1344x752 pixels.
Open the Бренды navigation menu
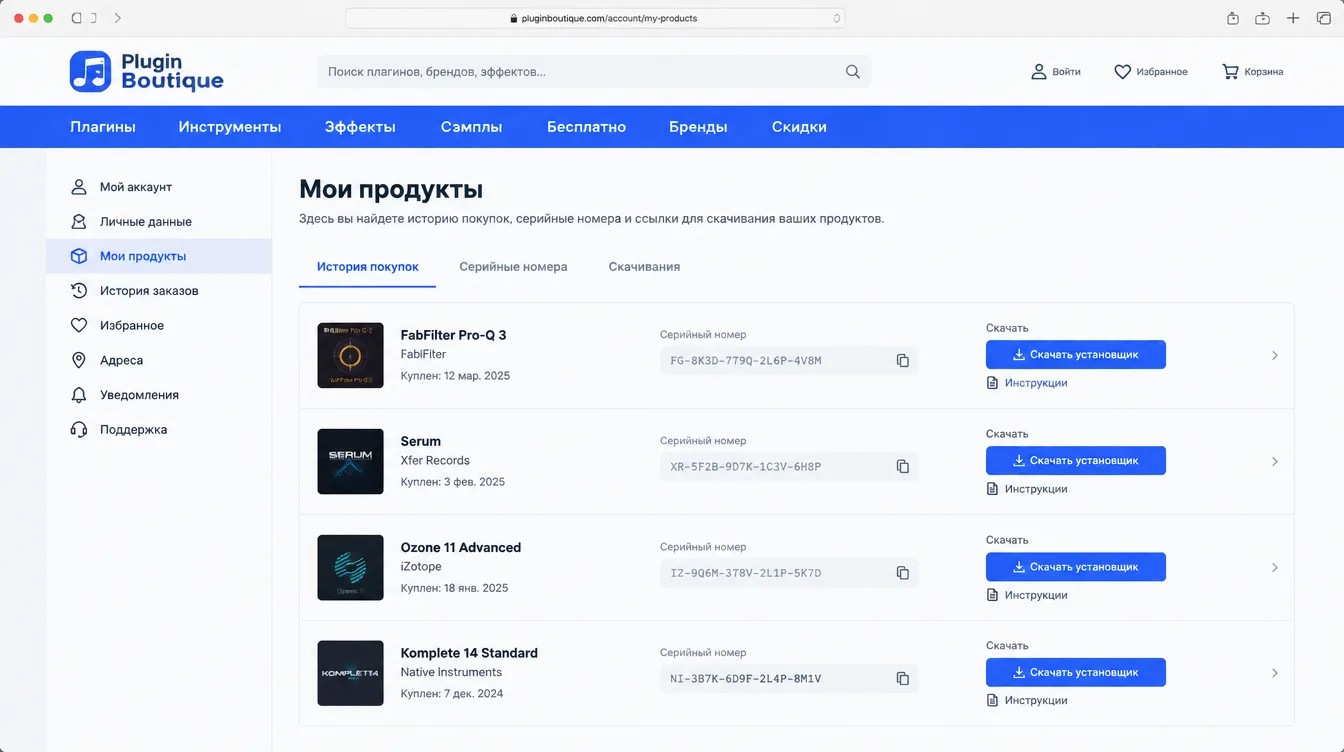click(x=698, y=127)
